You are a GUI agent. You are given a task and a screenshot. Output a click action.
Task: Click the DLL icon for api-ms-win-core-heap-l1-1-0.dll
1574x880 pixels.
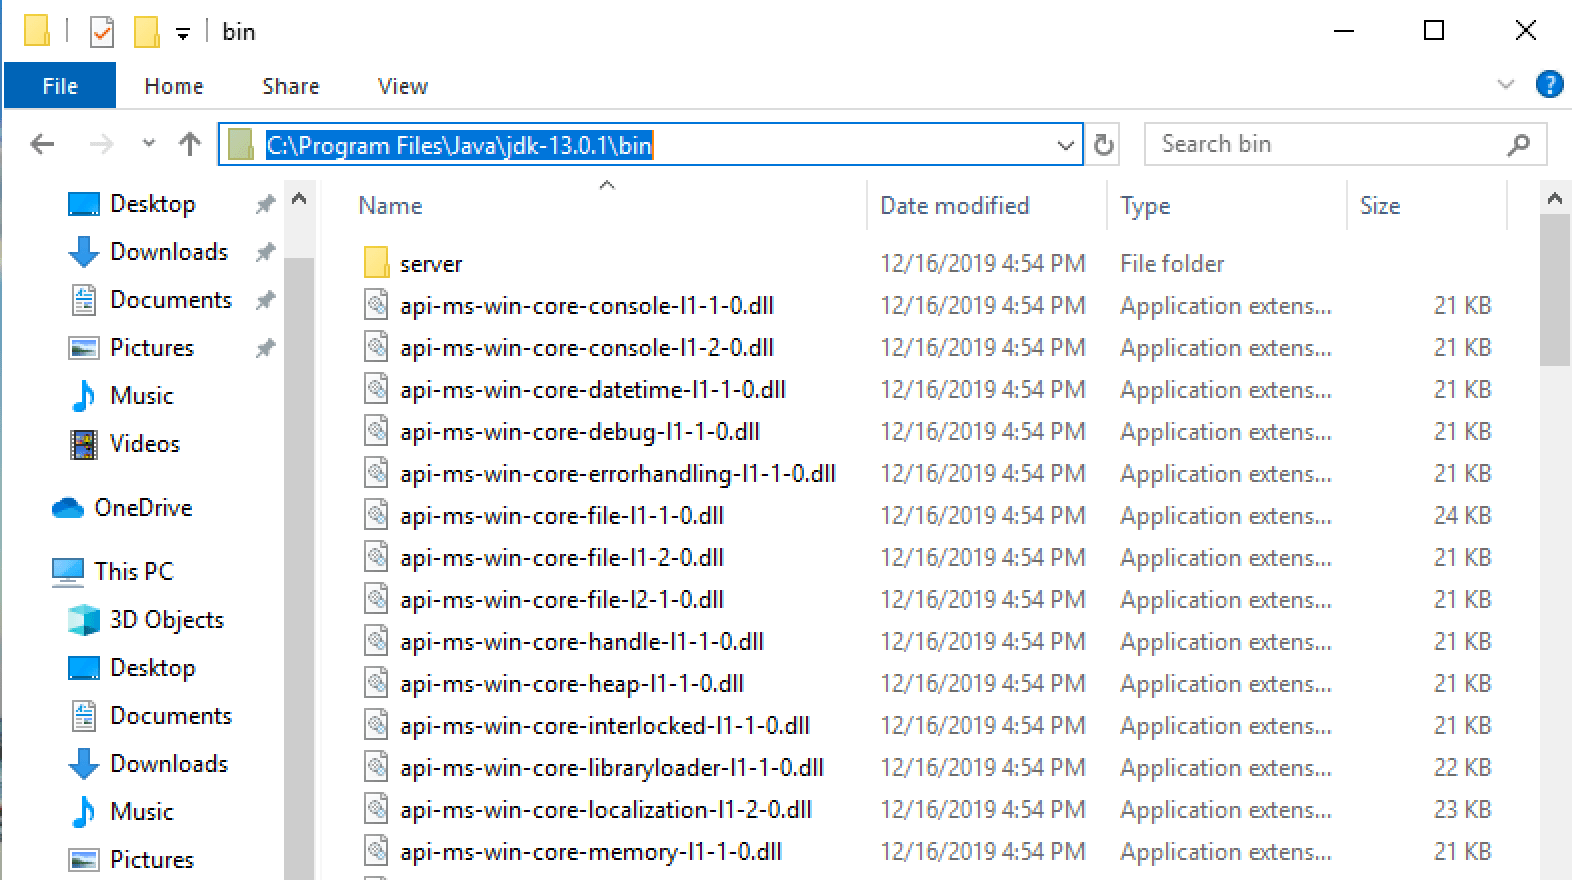tap(376, 683)
